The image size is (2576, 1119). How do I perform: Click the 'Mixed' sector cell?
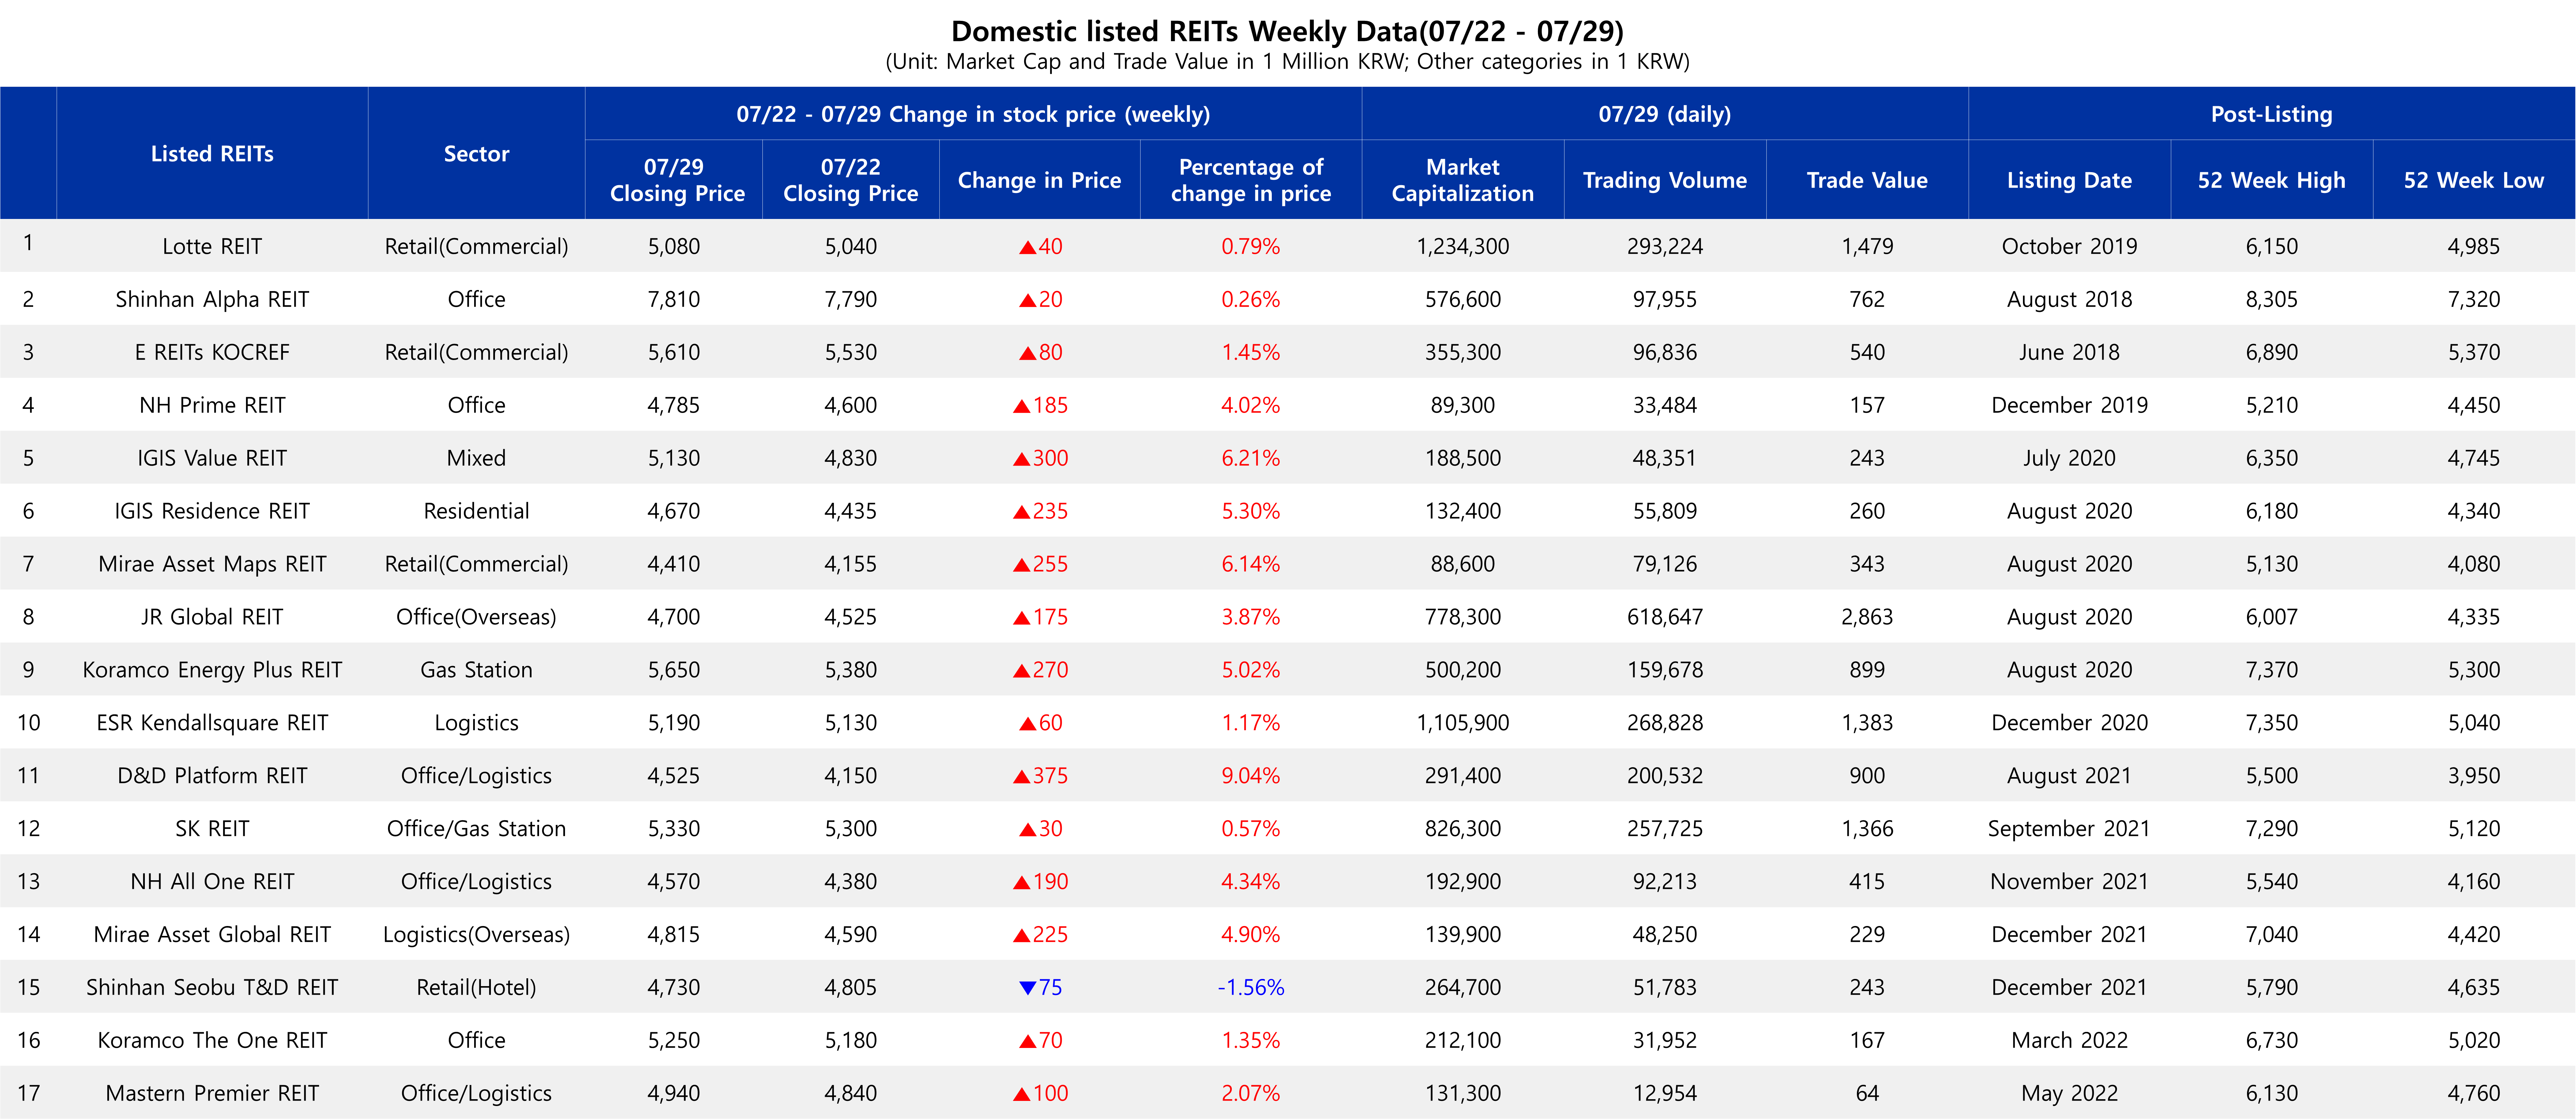[x=476, y=458]
